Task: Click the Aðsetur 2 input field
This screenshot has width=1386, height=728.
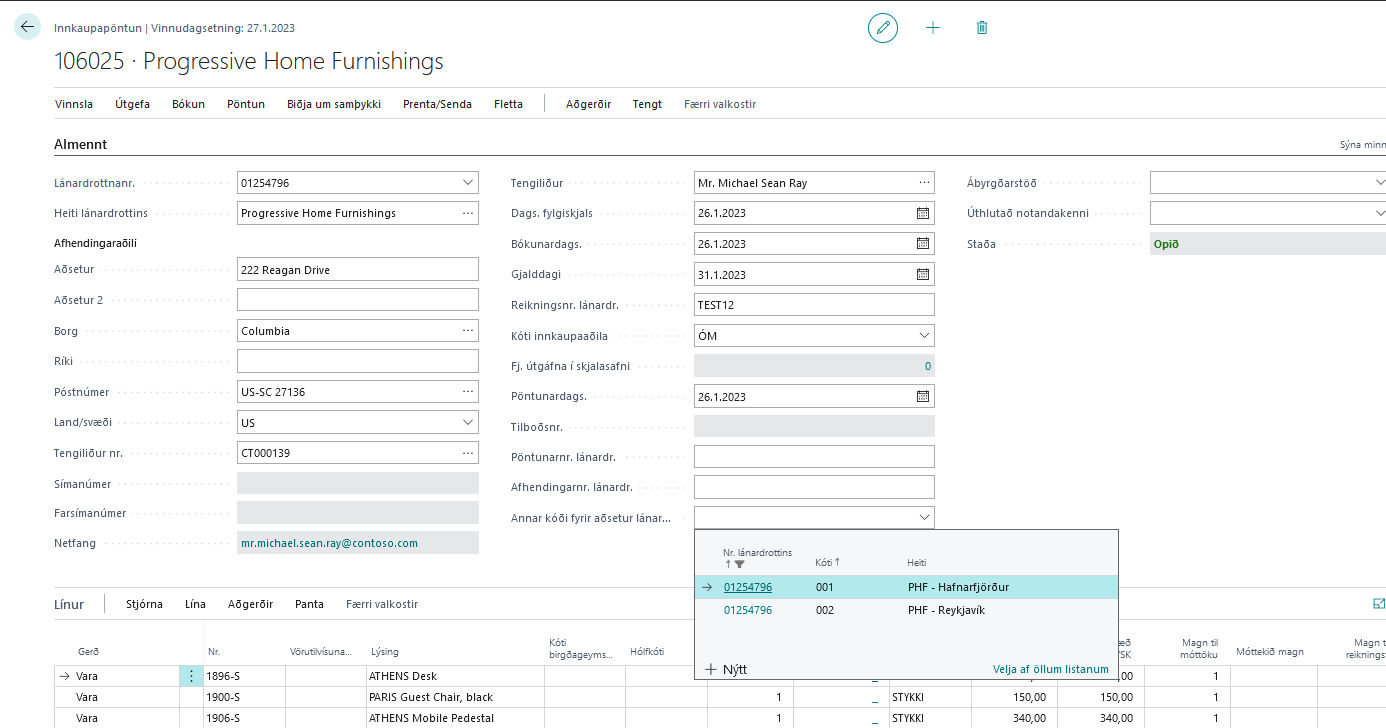Action: [358, 300]
